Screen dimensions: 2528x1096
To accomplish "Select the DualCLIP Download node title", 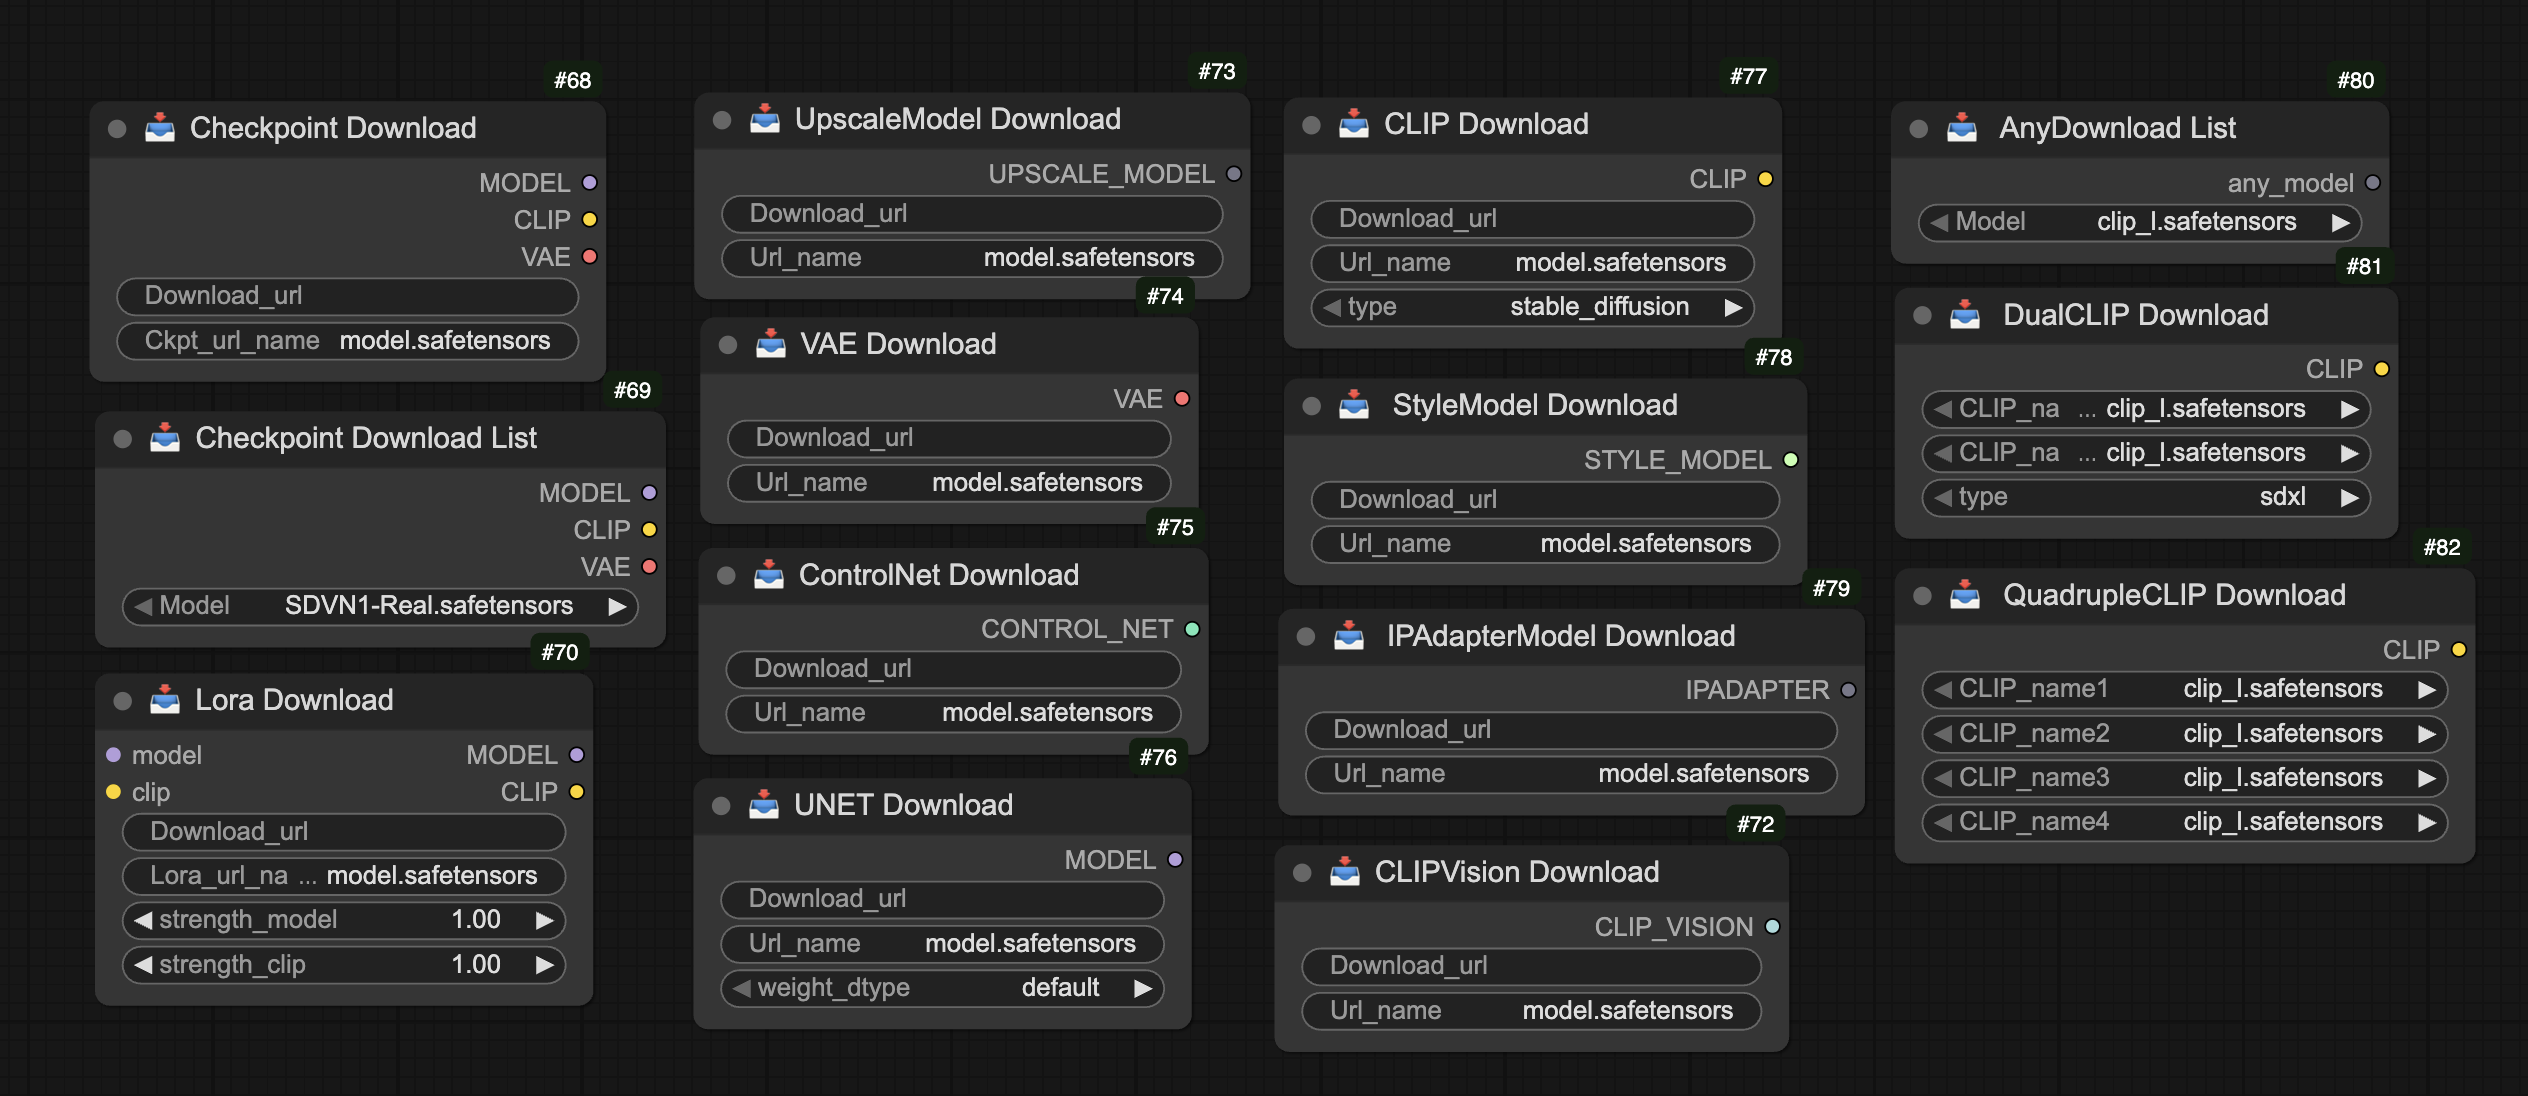I will point(2135,315).
